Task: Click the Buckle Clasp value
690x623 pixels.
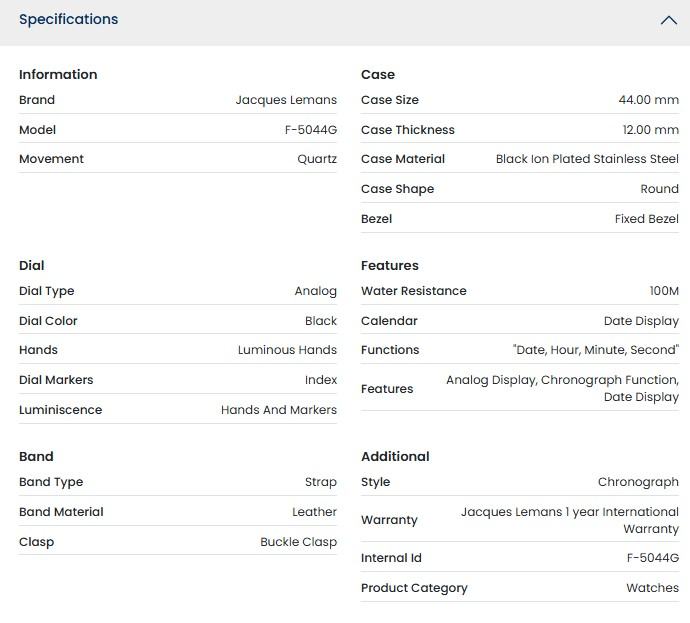Action: pos(298,542)
